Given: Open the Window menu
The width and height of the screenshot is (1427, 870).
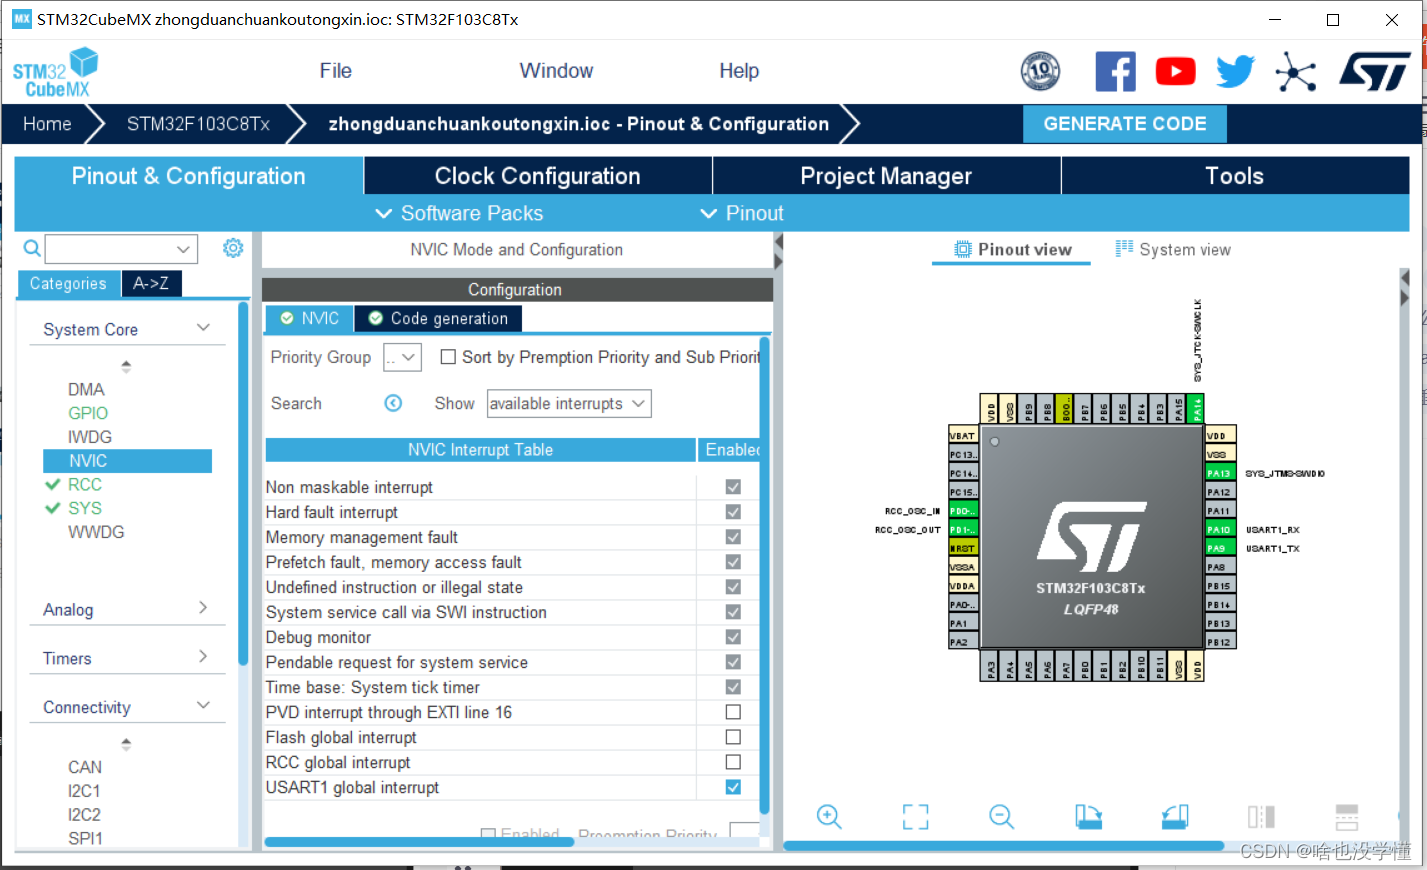Looking at the screenshot, I should tap(556, 71).
